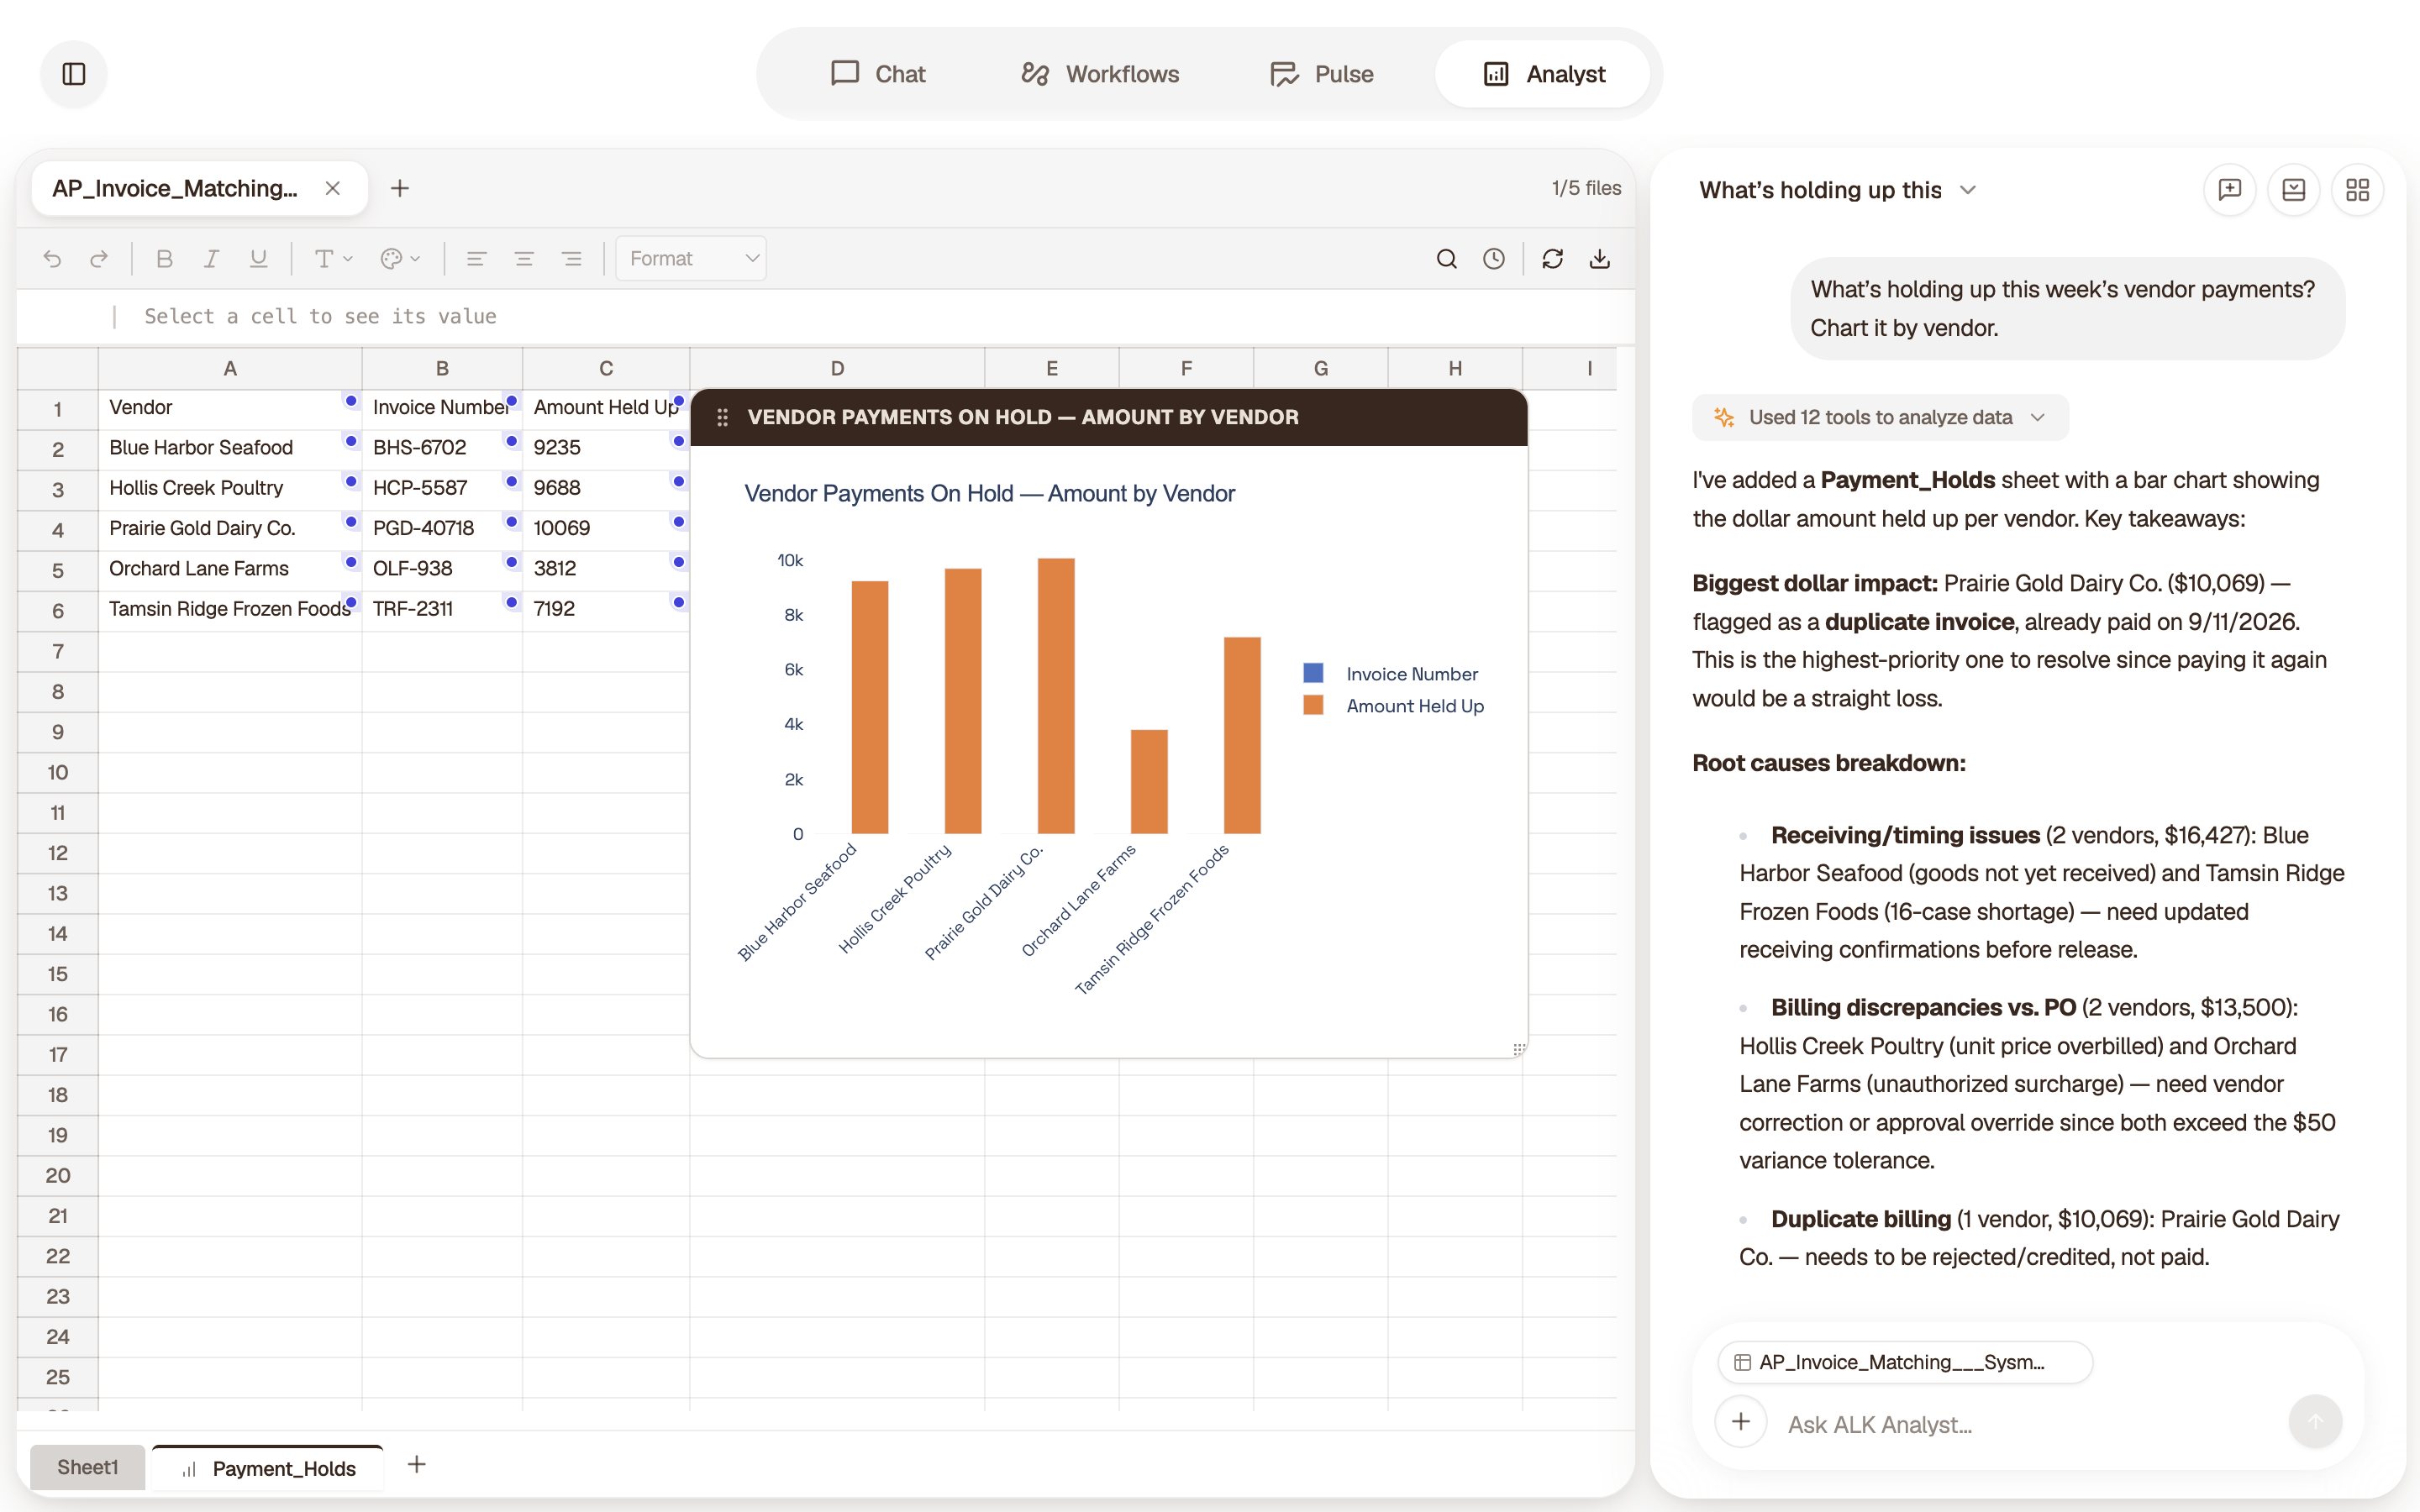Open the text style dropdown
Viewport: 2420px width, 1512px height.
point(333,259)
